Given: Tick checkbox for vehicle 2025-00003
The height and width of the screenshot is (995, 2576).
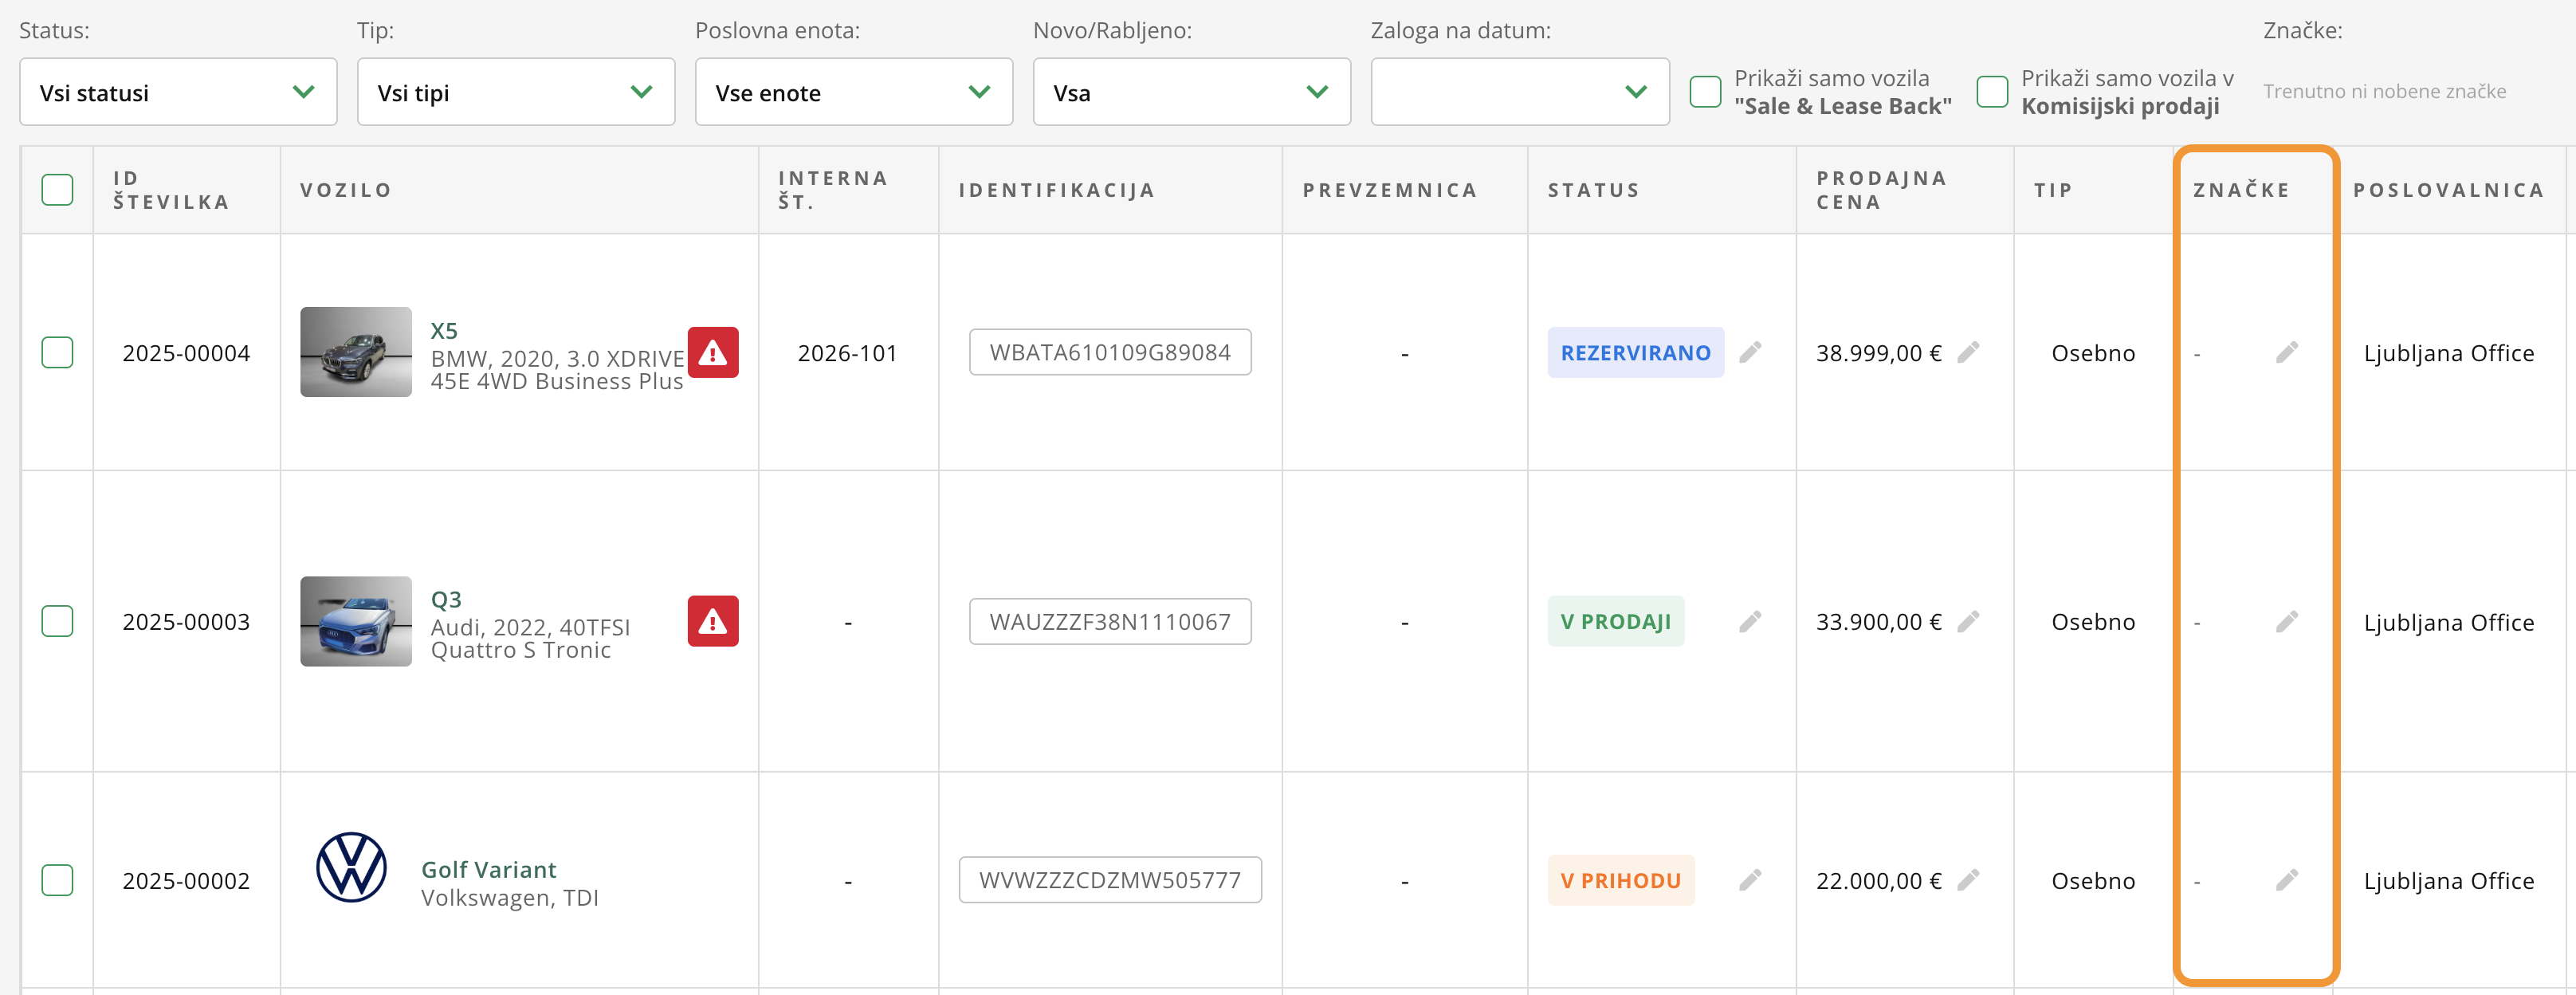Looking at the screenshot, I should coord(57,622).
